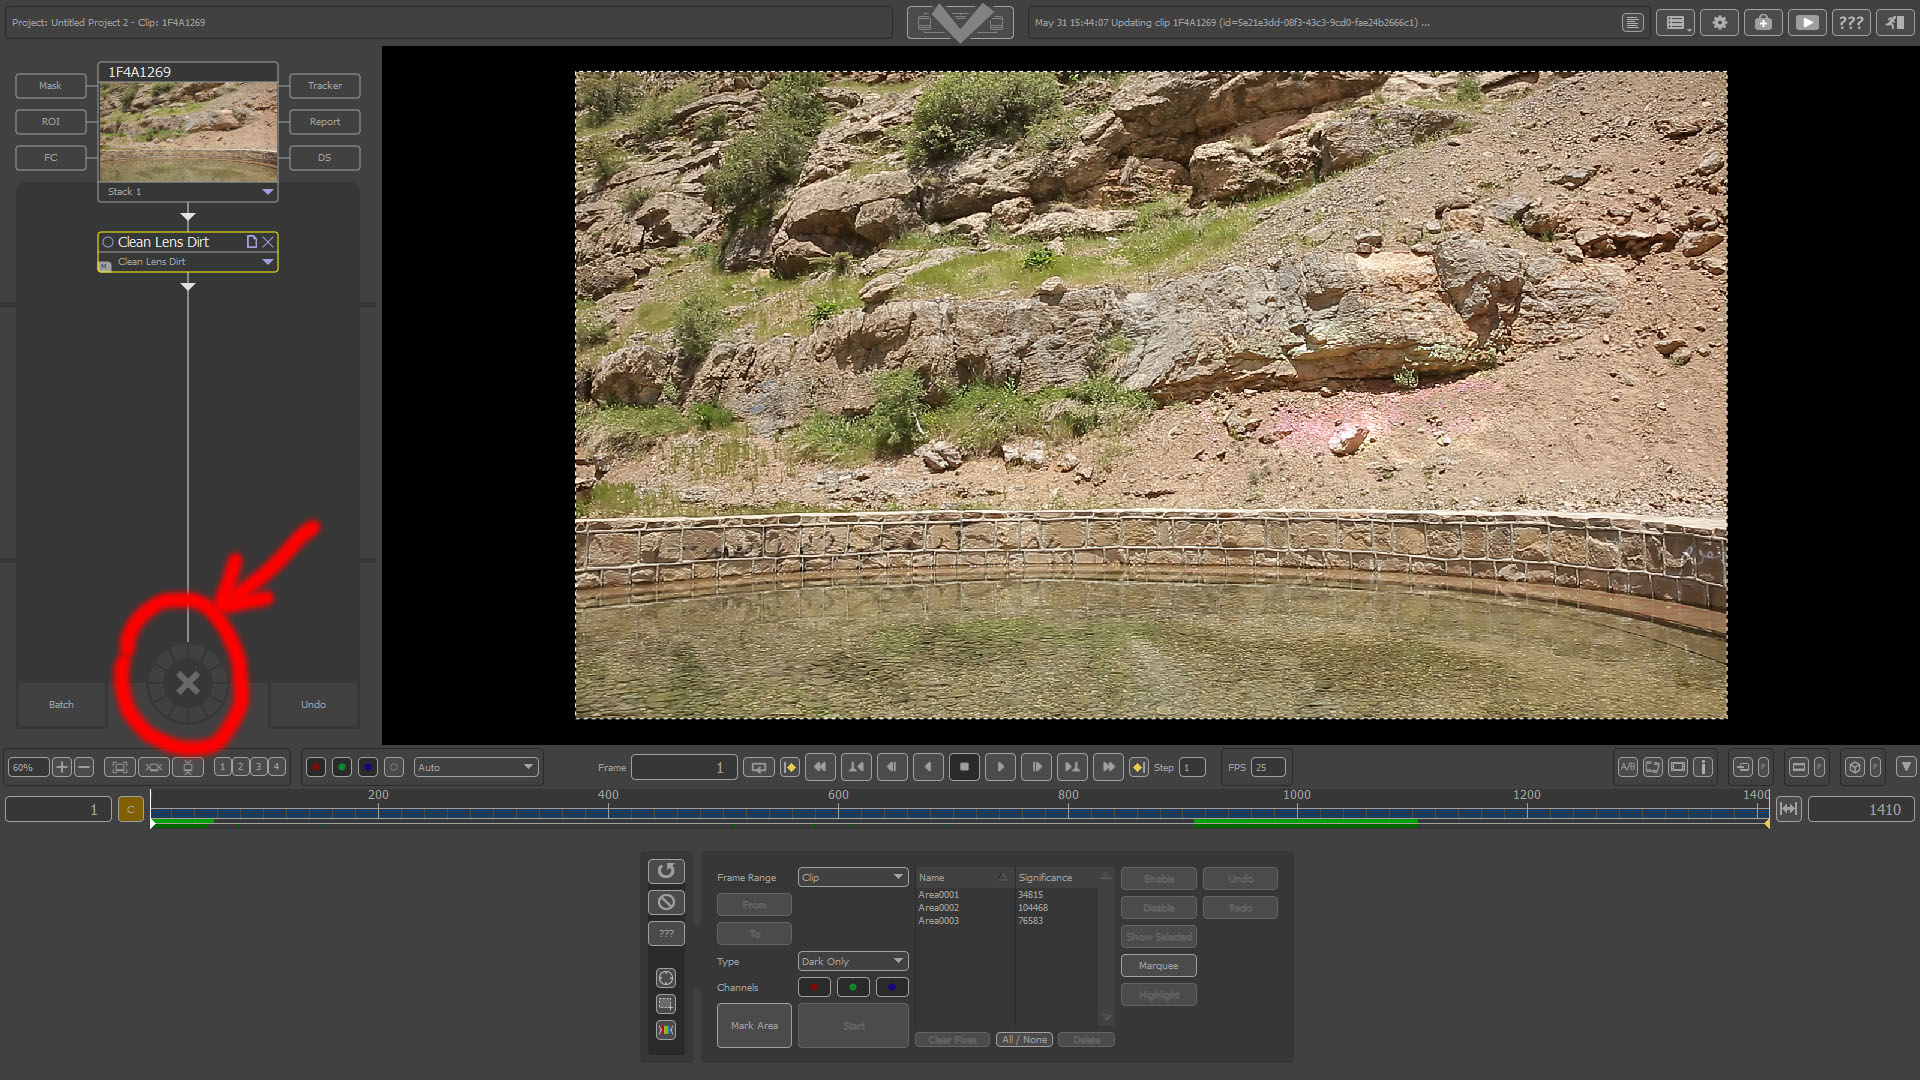Click the fit-to-view icon
The image size is (1920, 1080).
(120, 768)
